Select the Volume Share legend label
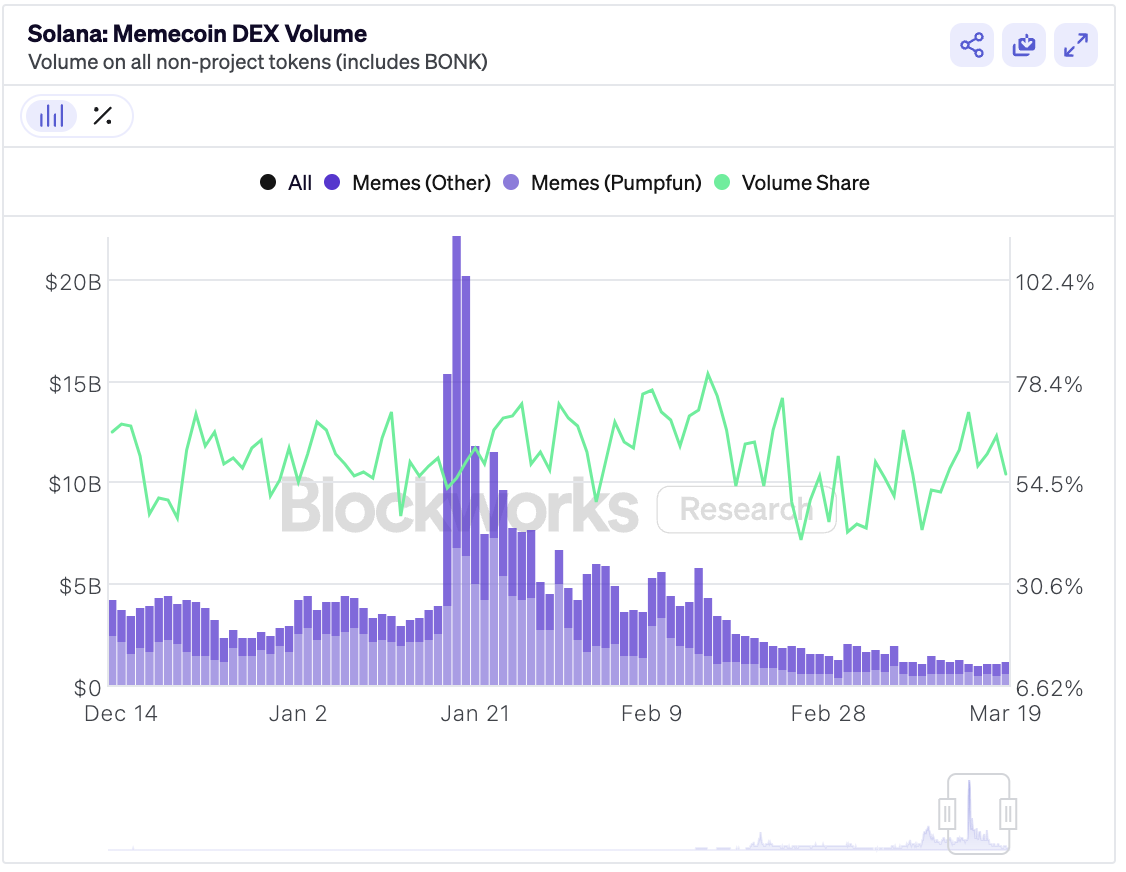Screen dimensions: 1126x872 tap(805, 182)
